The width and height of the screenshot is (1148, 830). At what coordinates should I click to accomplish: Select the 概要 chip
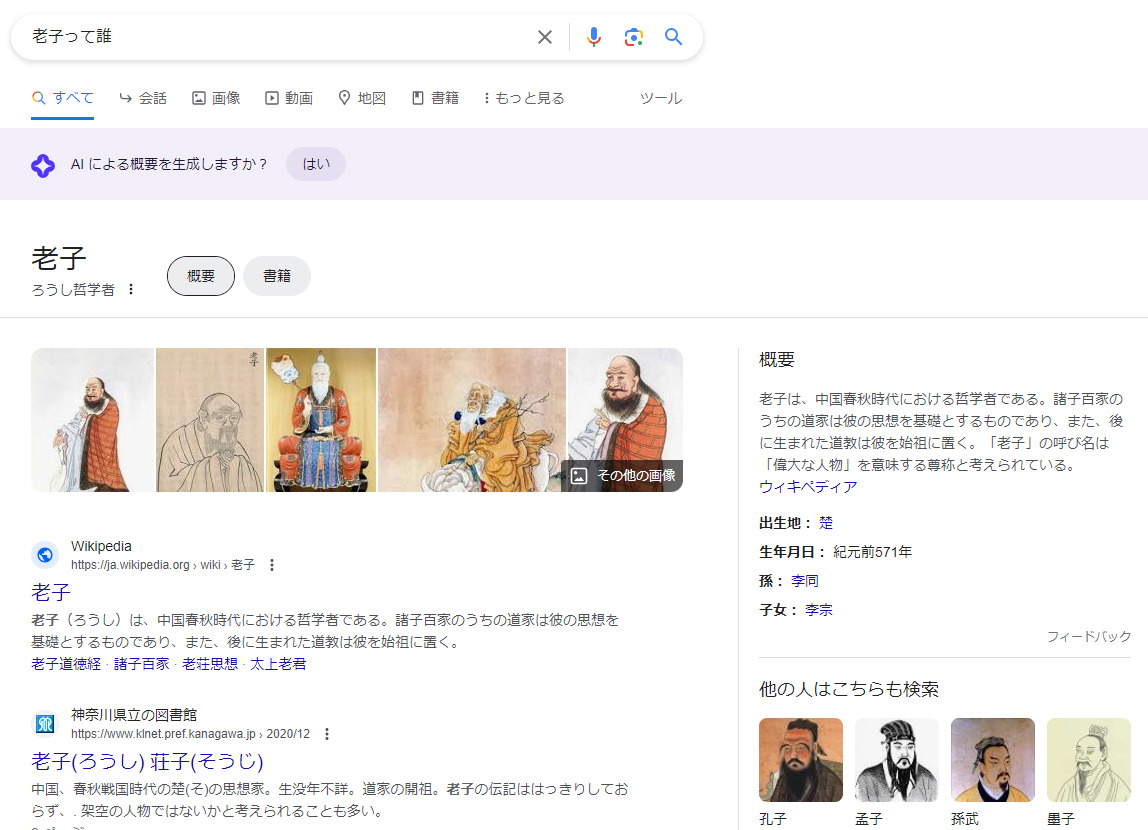[201, 276]
